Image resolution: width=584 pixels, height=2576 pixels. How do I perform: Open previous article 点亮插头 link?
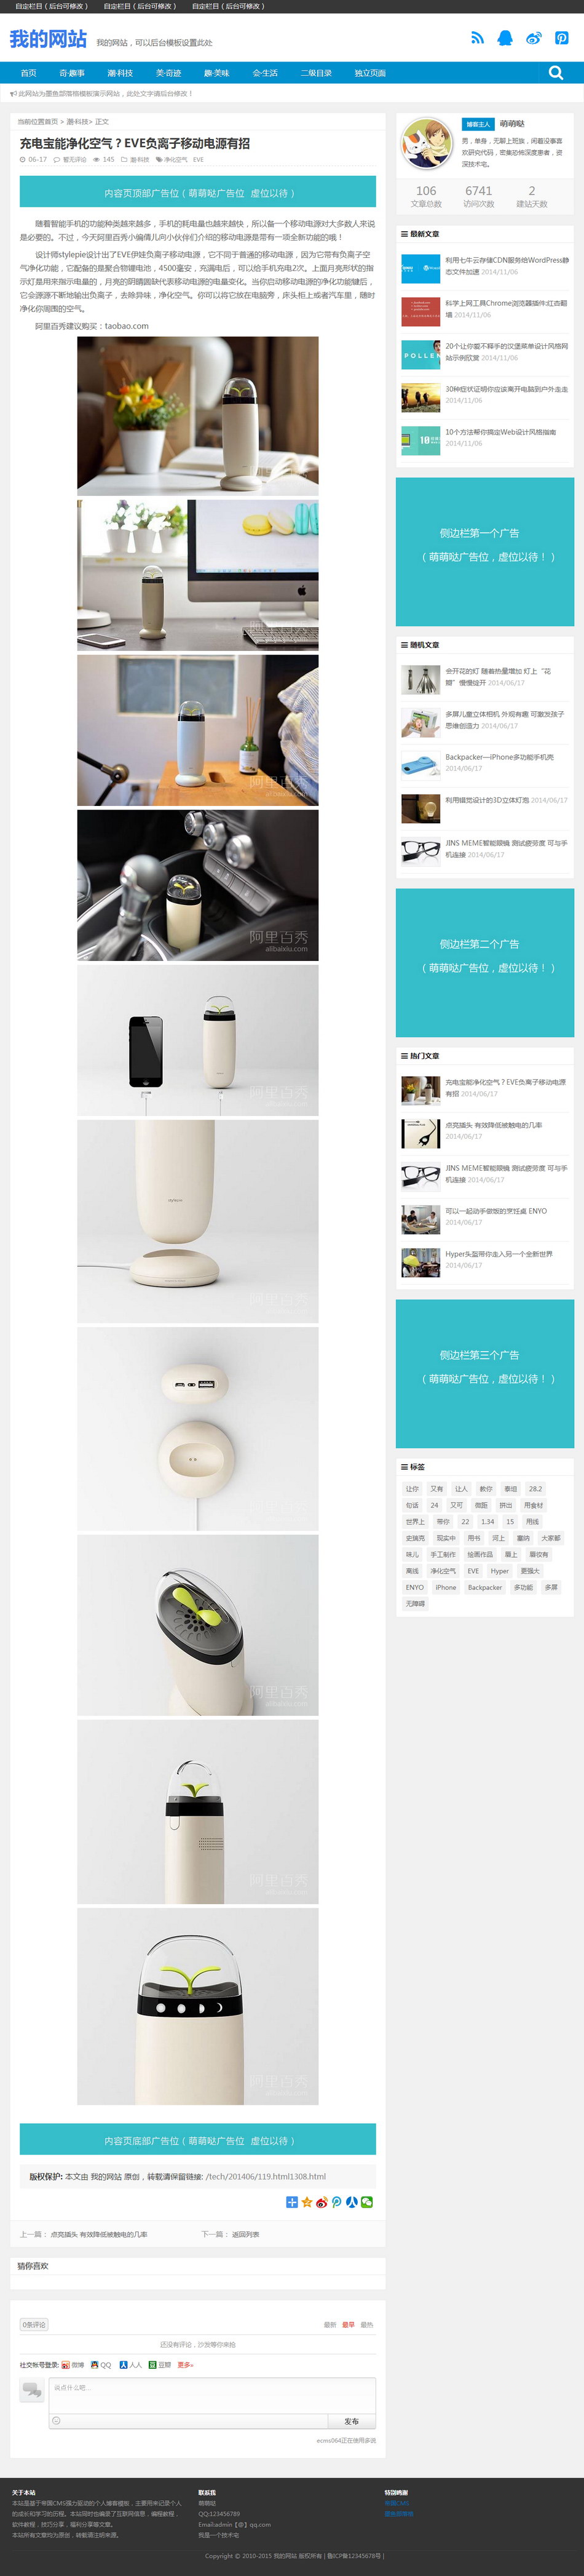click(x=99, y=2234)
